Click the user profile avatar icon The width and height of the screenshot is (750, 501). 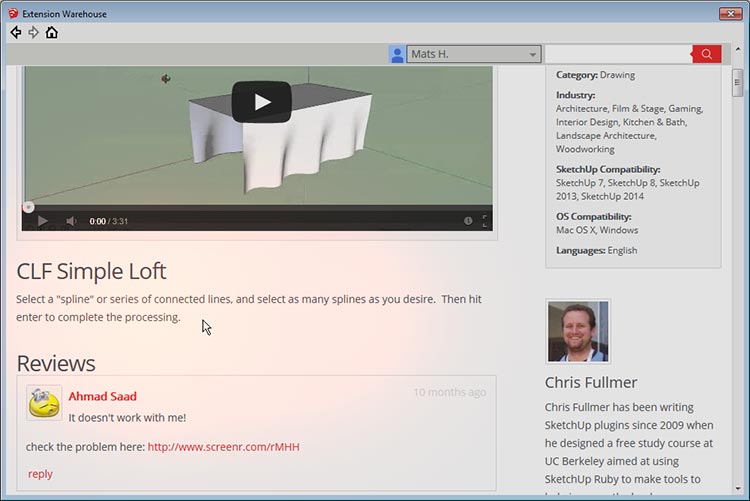pos(397,54)
